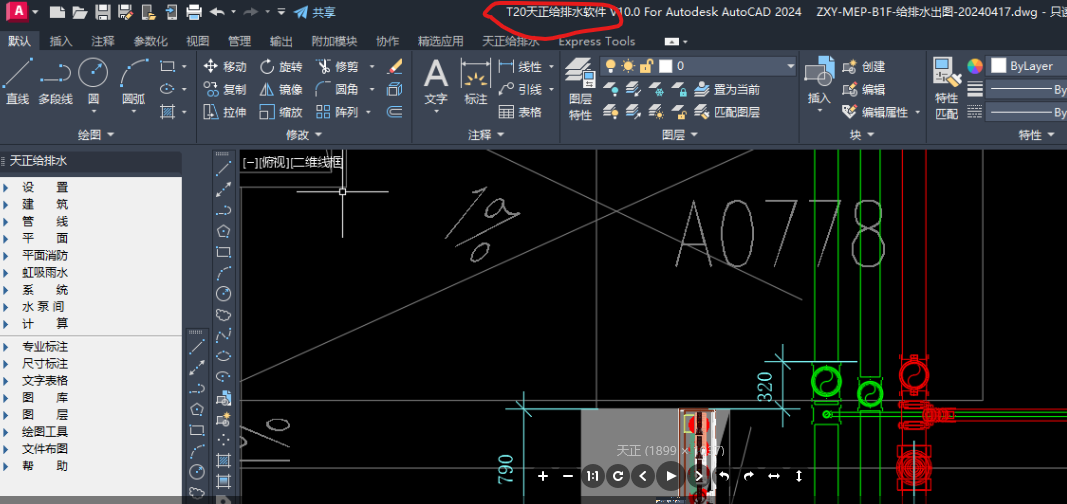The height and width of the screenshot is (504, 1067).
Task: Open the layer 0 dropdown list
Action: tap(790, 66)
